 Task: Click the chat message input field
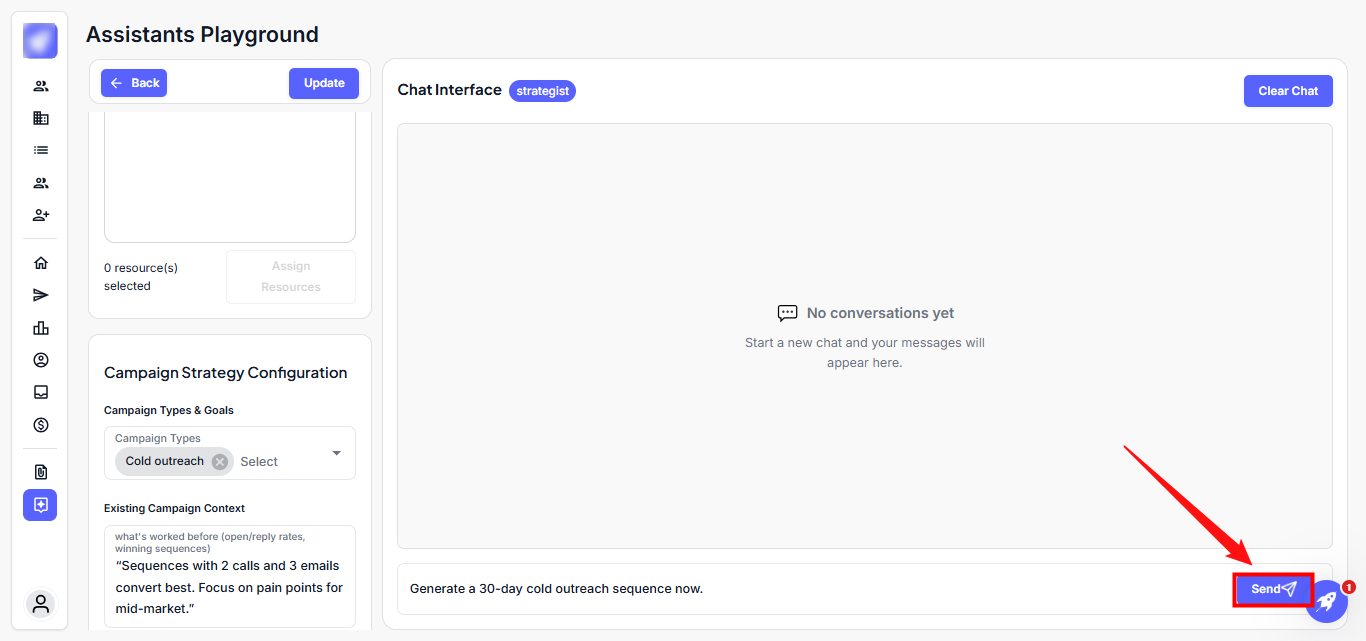(800, 589)
